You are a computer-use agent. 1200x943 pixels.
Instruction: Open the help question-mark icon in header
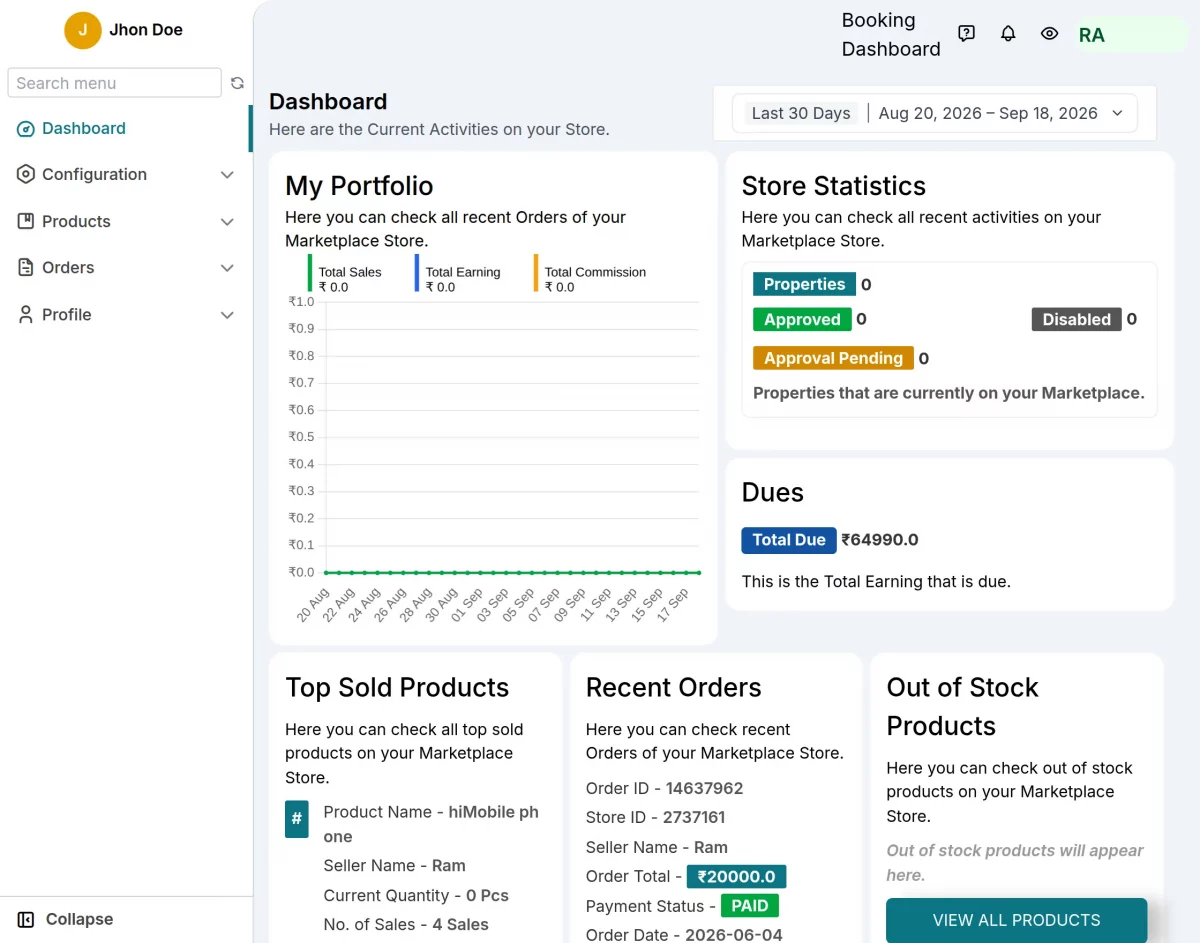[966, 33]
